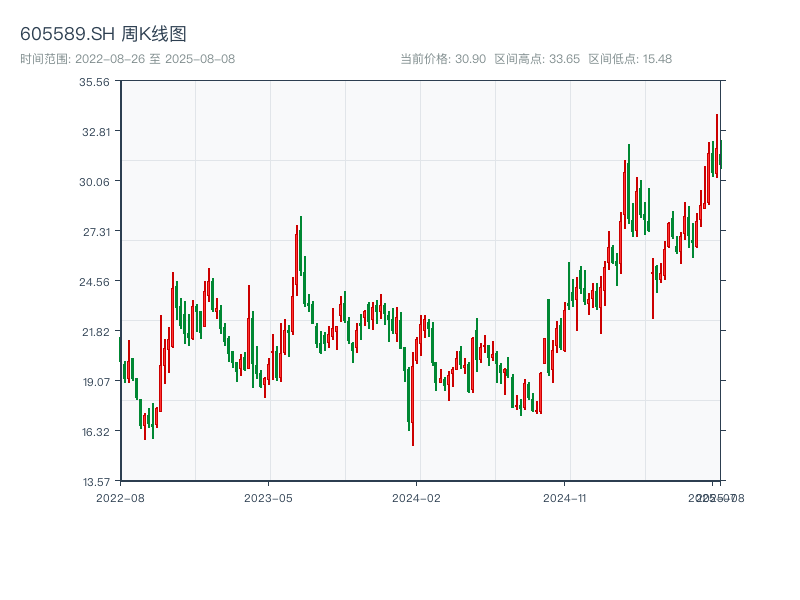This screenshot has height=600, width=800.
Task: Click the chart title 605589.SH 周K线图
Action: pos(103,34)
